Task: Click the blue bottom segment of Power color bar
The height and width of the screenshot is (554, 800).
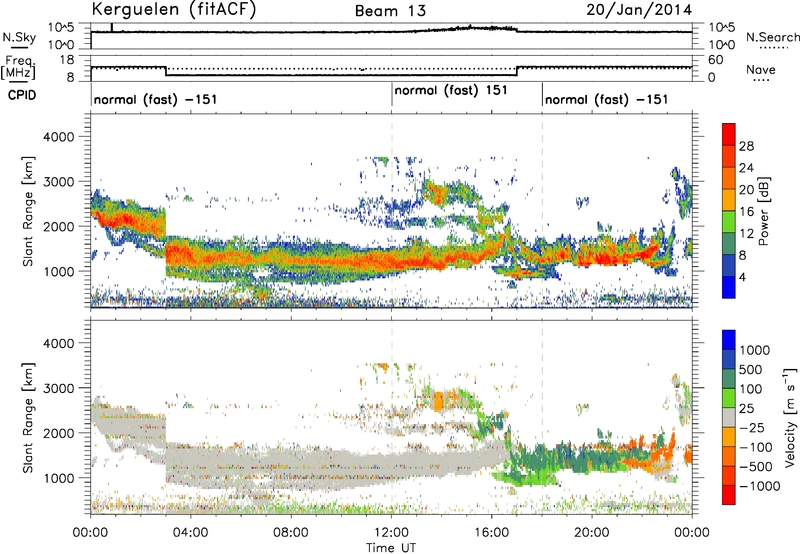Action: [x=729, y=287]
